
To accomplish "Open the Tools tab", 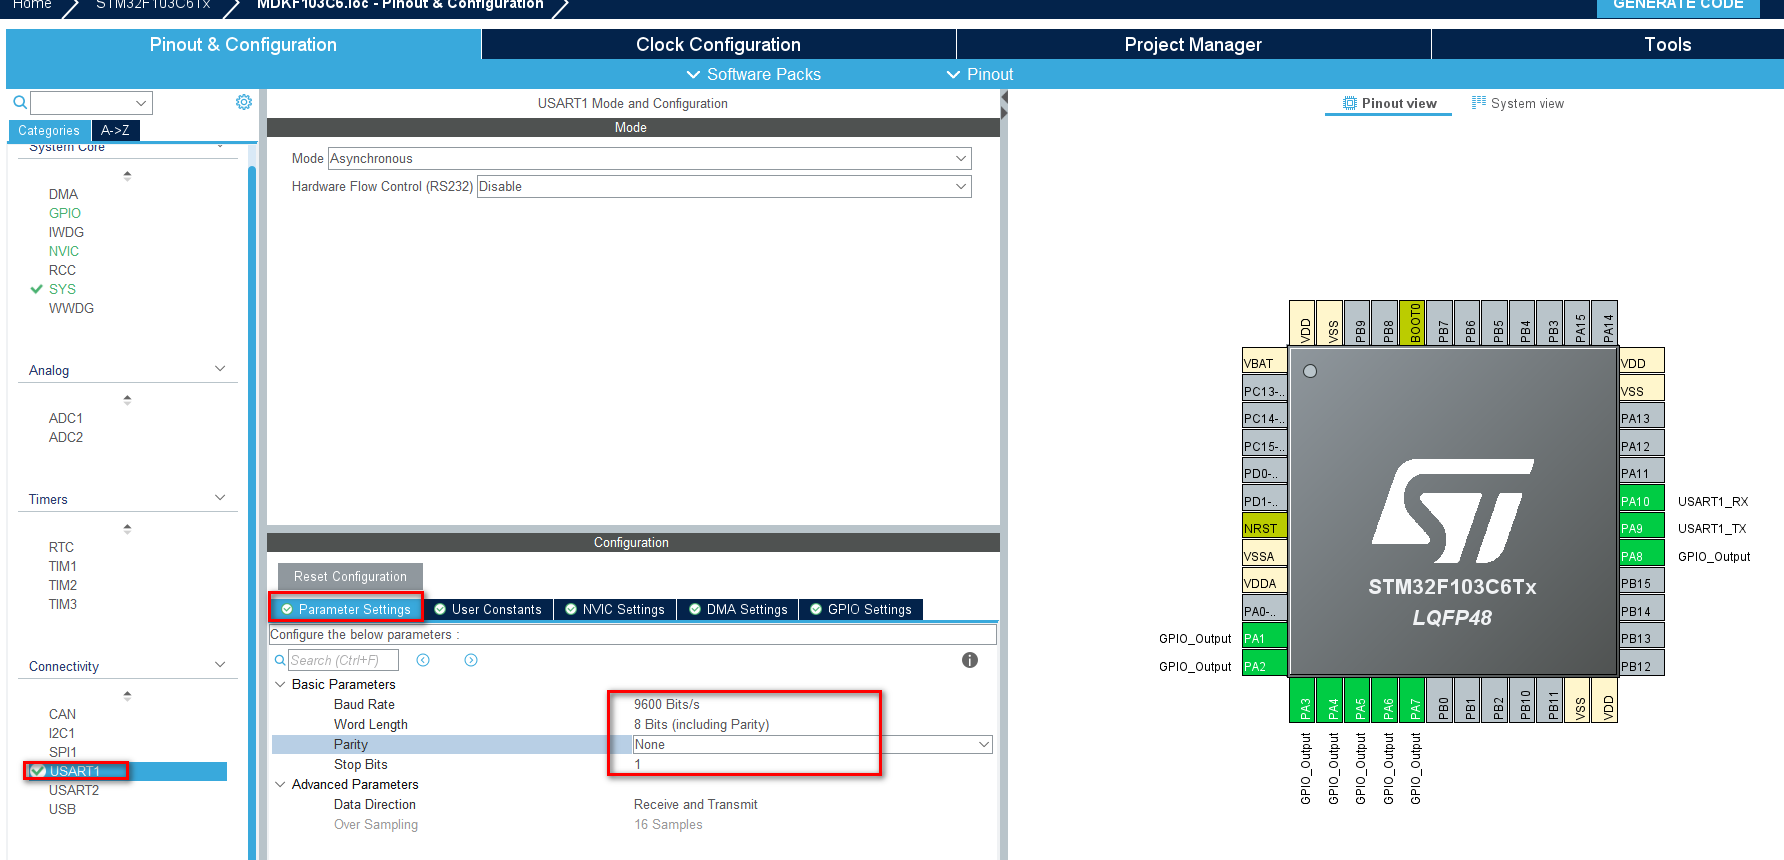I will click(1667, 44).
